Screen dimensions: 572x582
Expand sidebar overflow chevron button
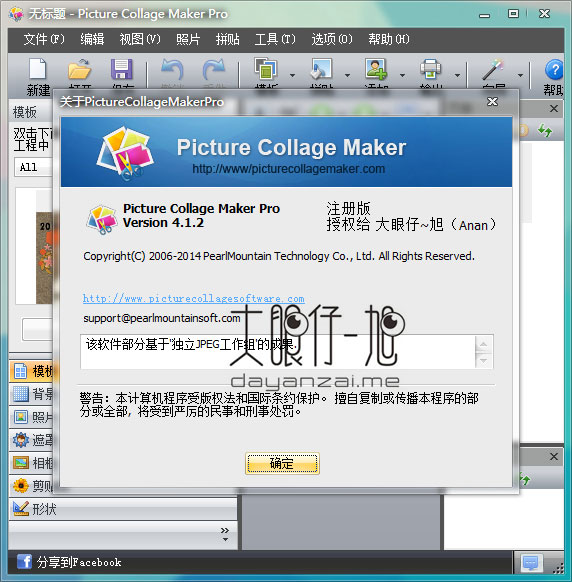pos(225,534)
